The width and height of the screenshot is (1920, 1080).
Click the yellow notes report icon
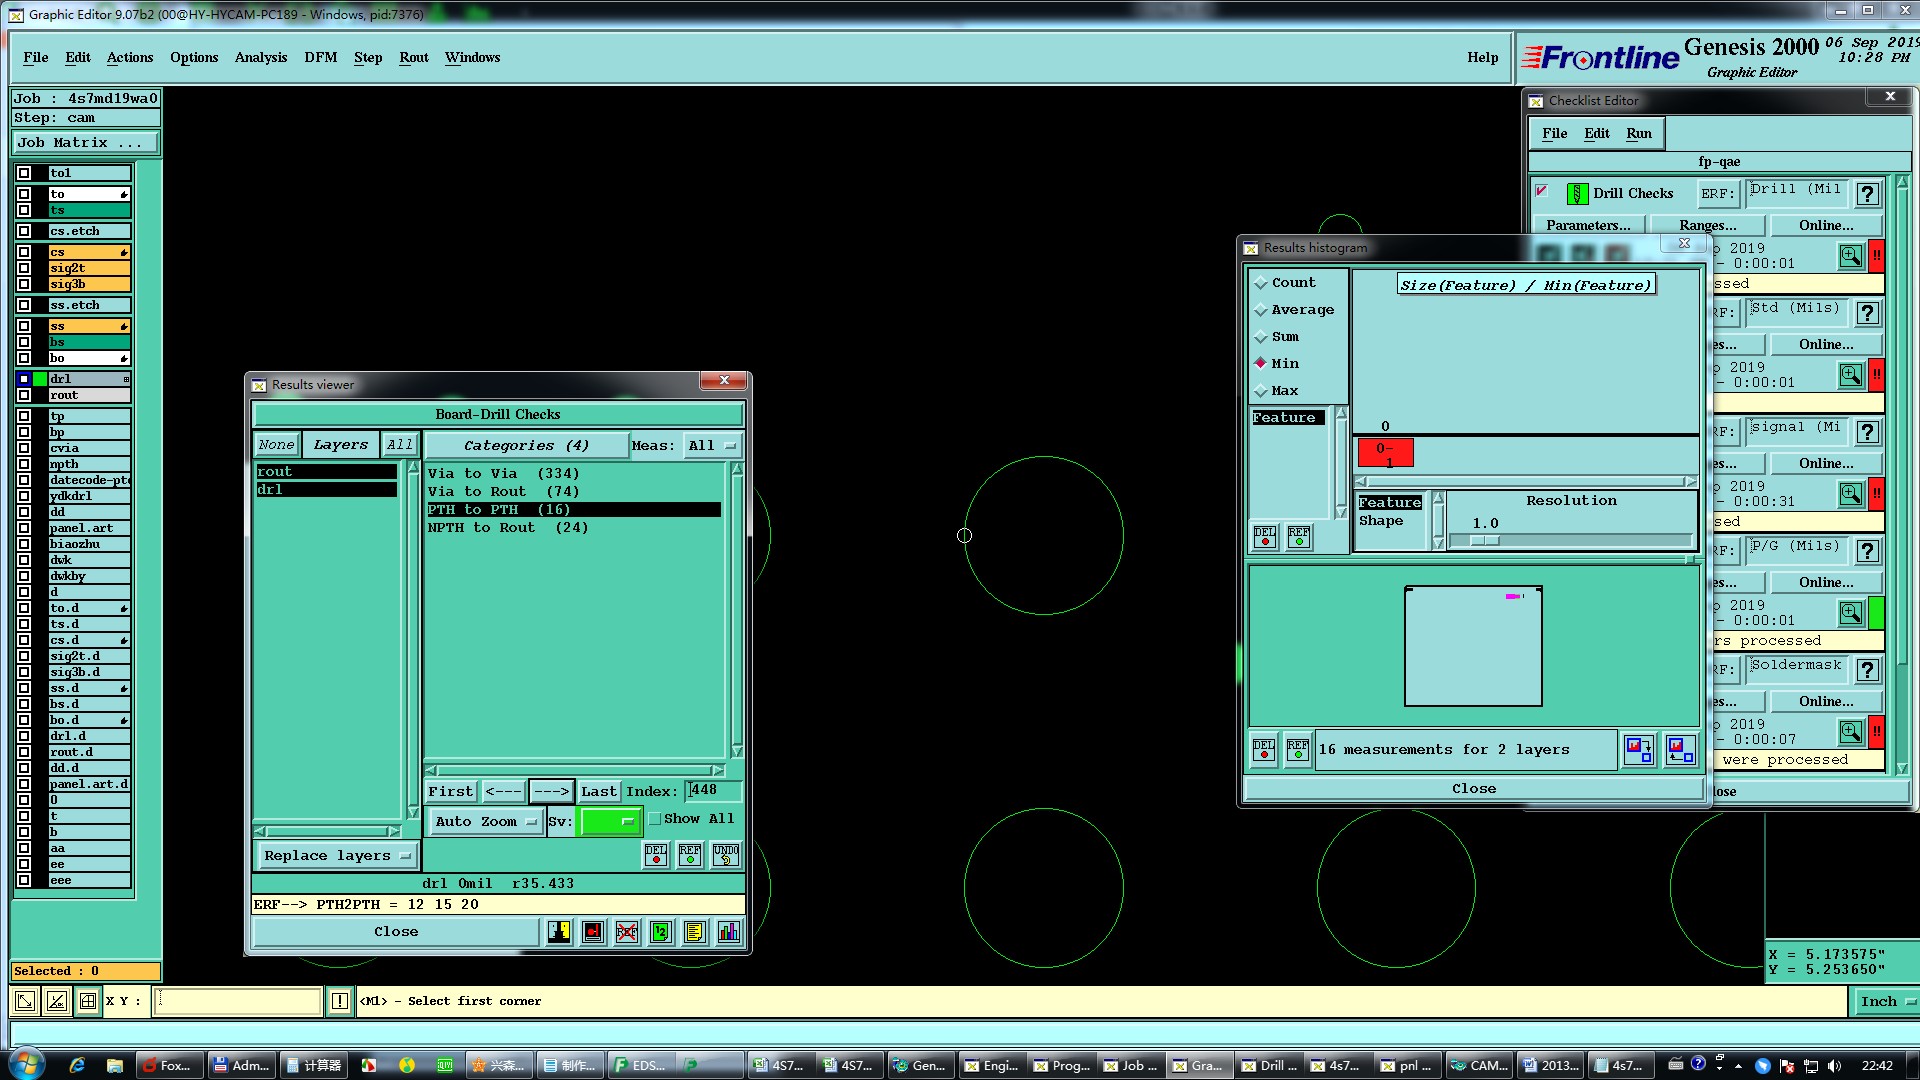(695, 932)
